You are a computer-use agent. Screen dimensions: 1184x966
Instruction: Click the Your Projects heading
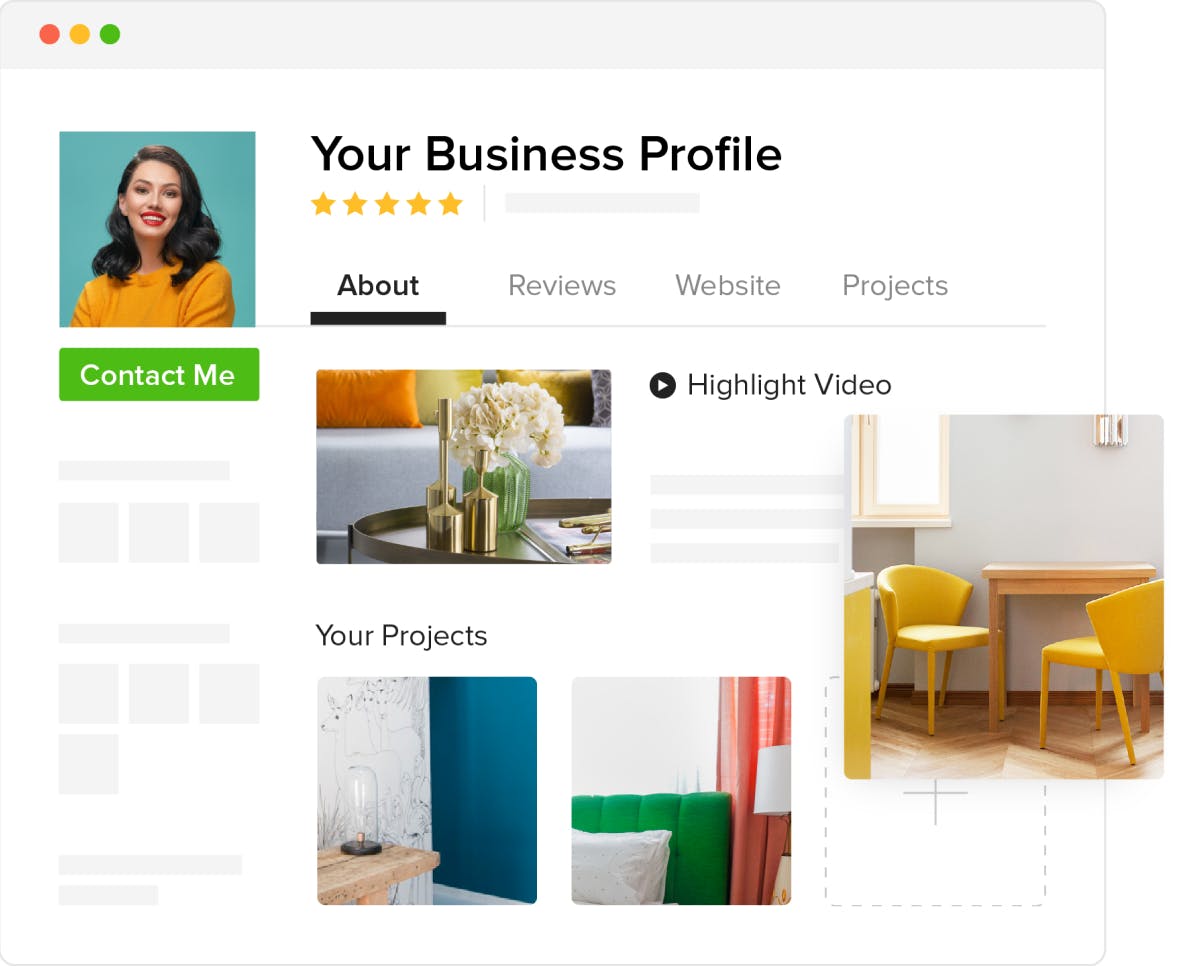[x=401, y=636]
